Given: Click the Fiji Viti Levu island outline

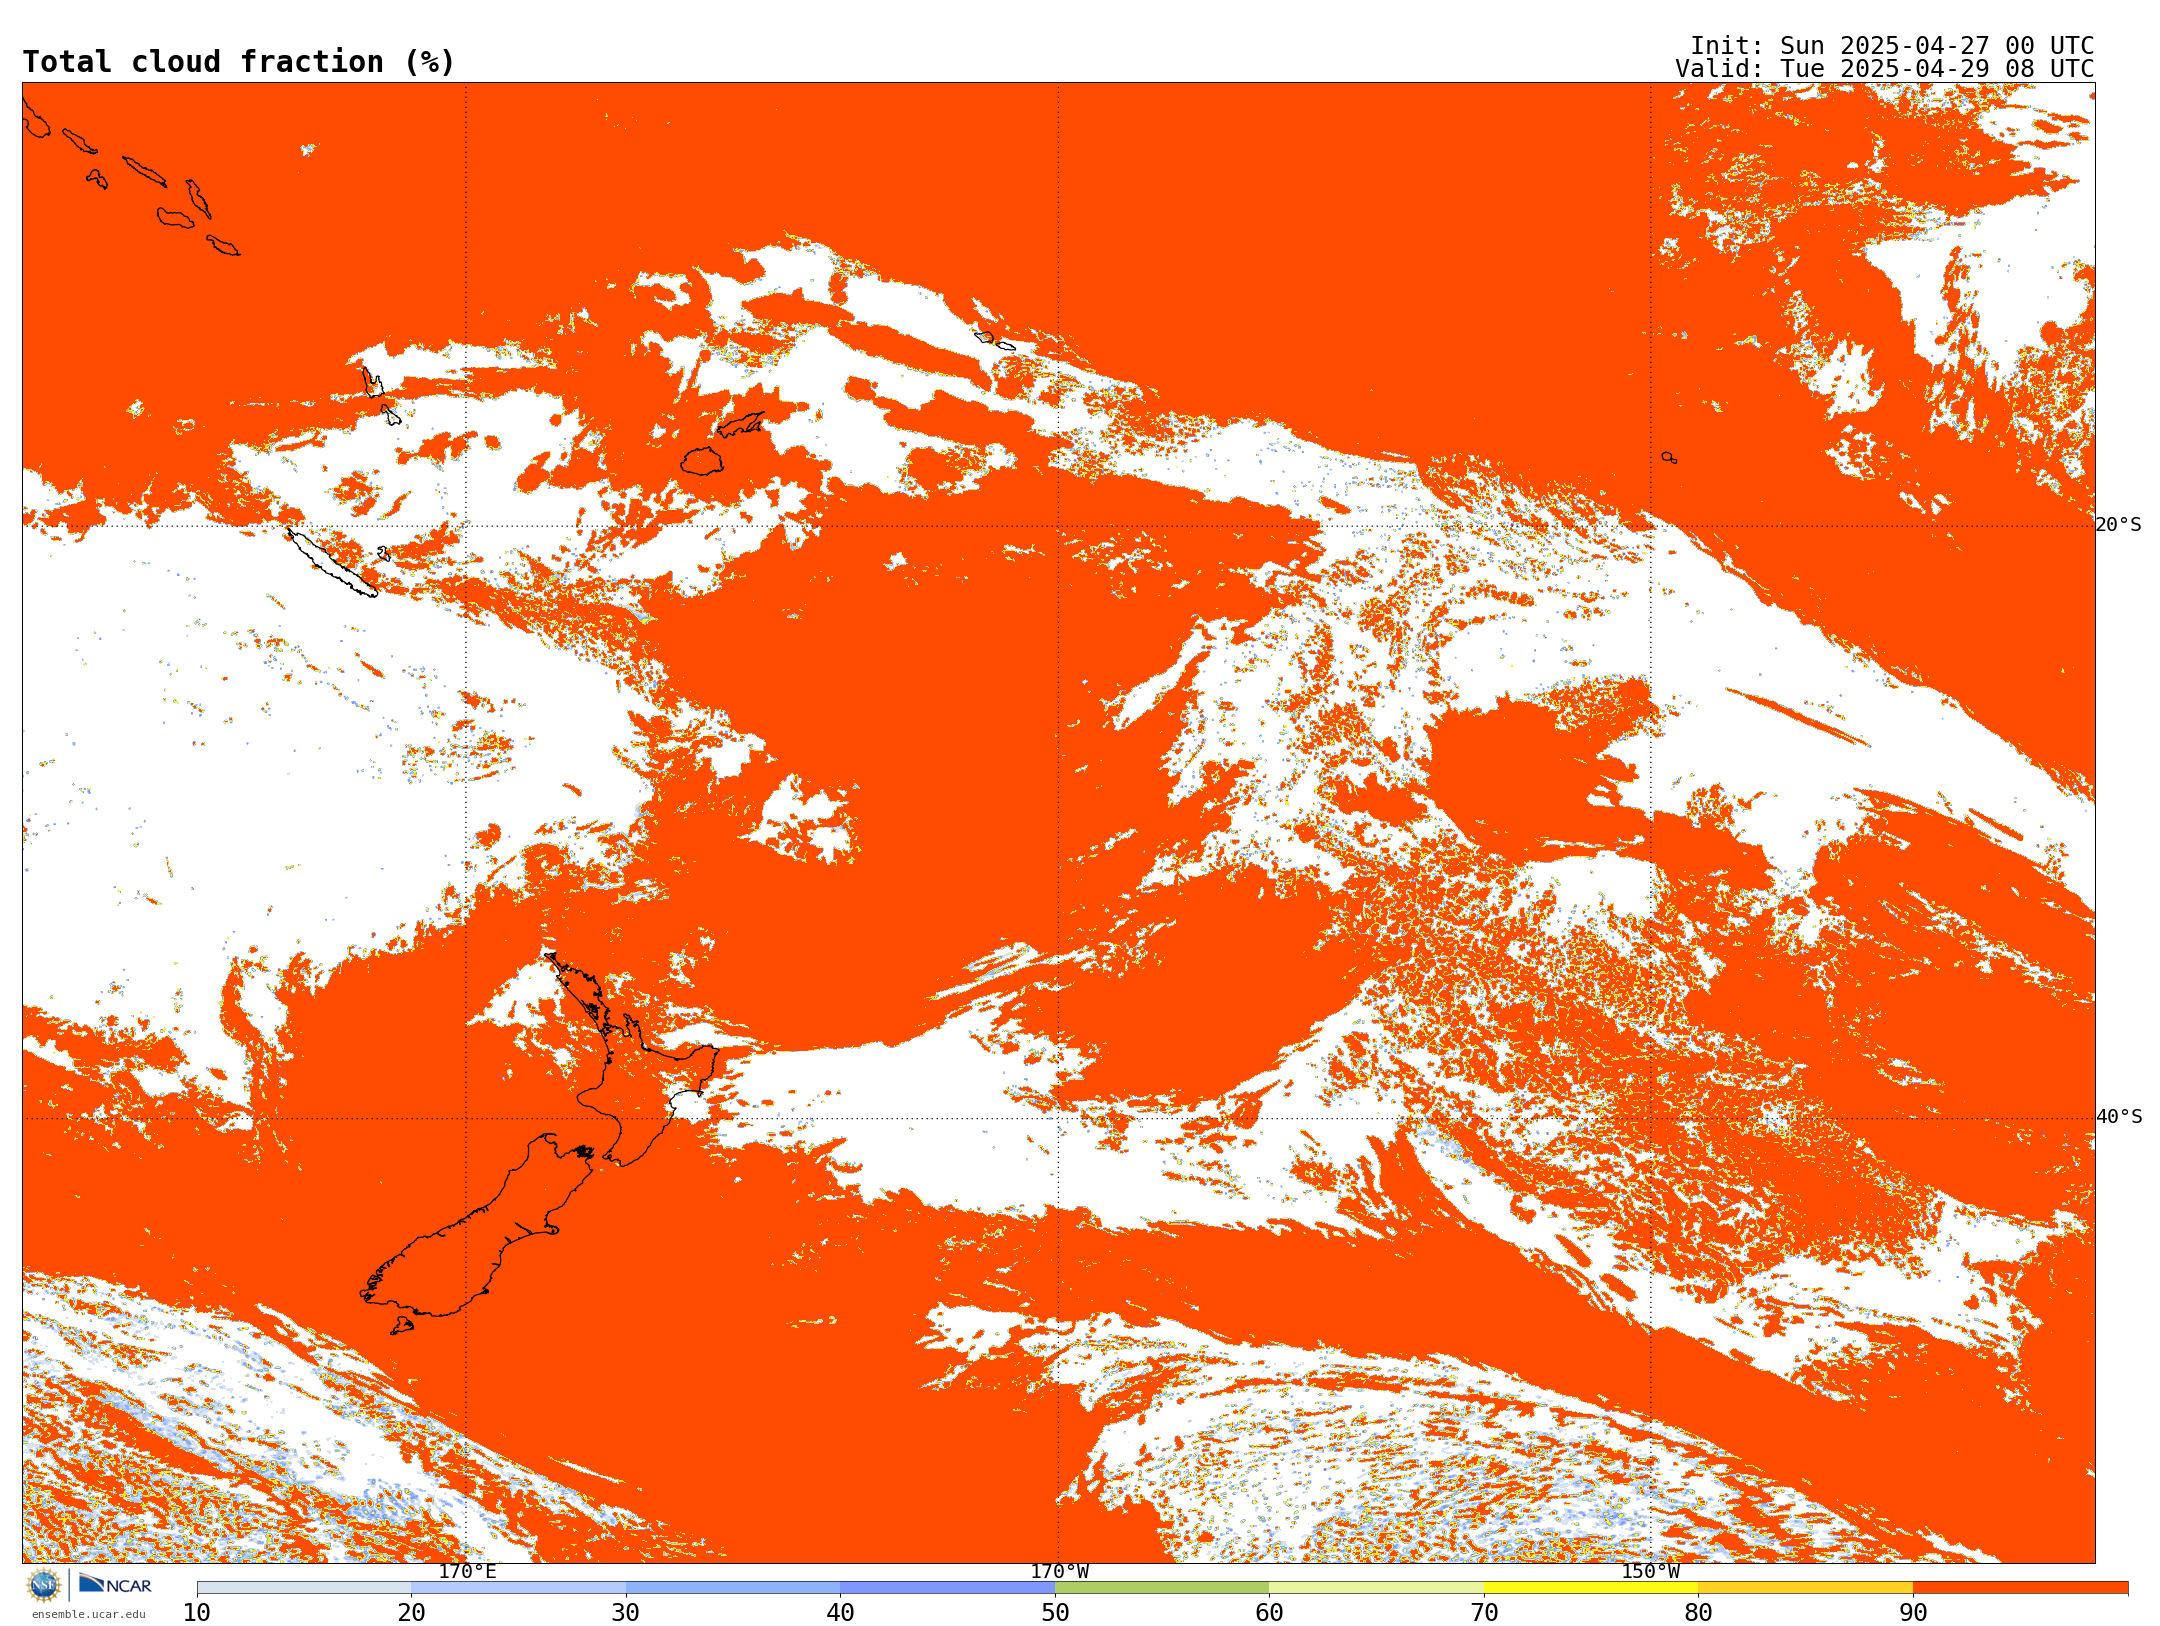Looking at the screenshot, I should pyautogui.click(x=702, y=461).
